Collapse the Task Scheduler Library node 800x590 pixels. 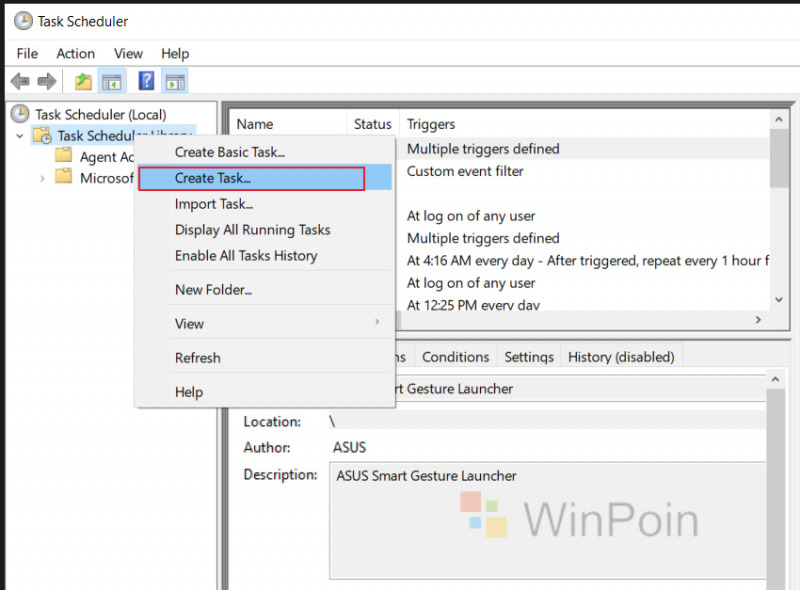pos(20,136)
